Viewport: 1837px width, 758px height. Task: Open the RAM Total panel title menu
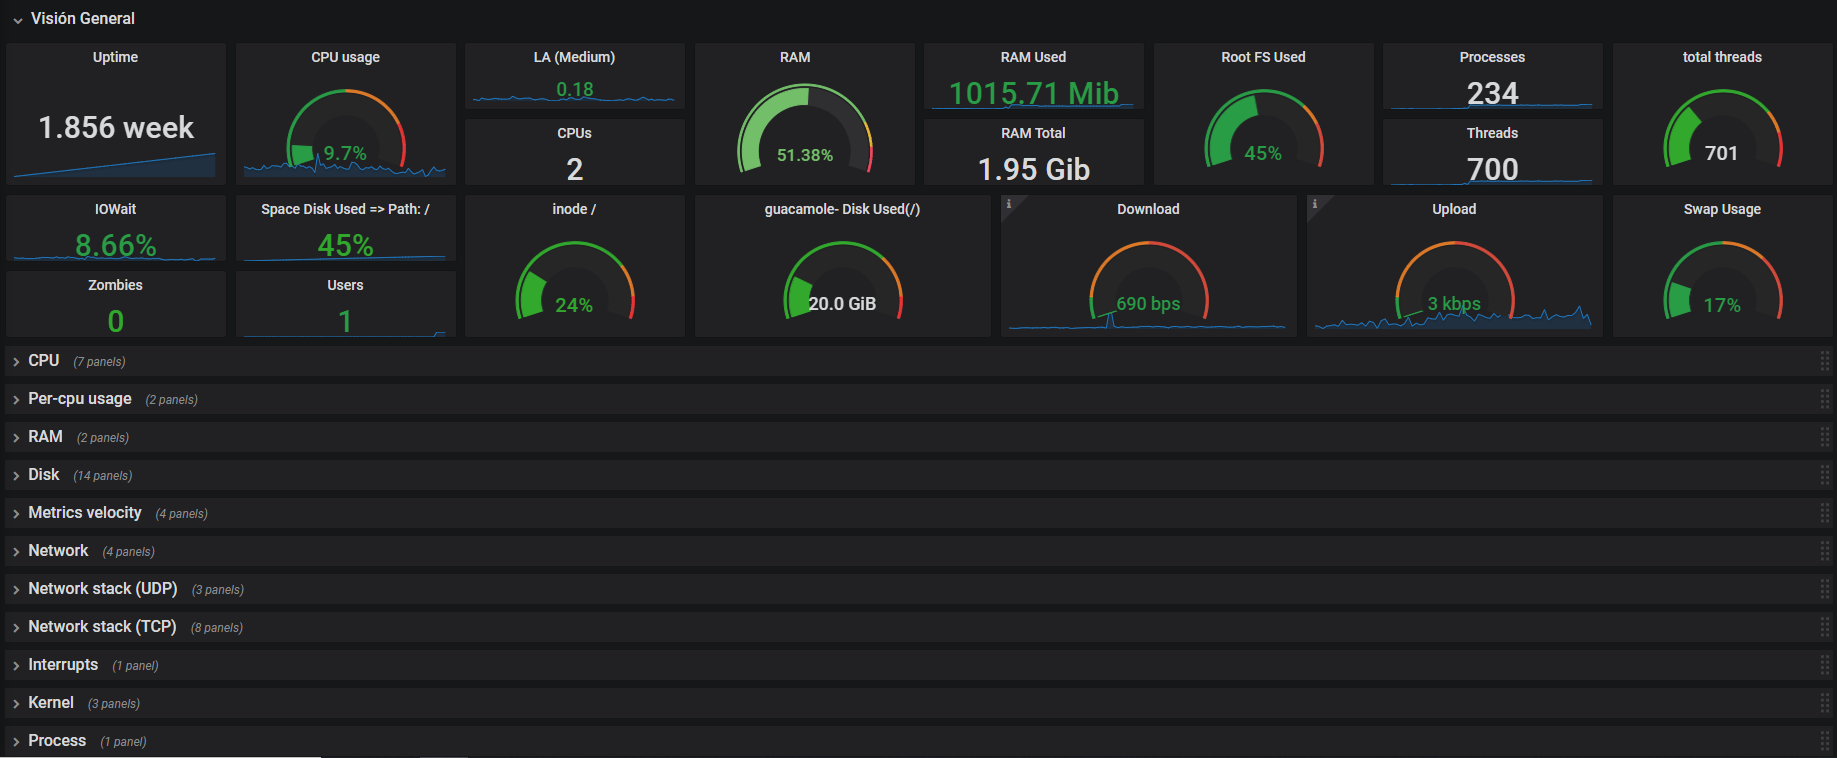1033,133
